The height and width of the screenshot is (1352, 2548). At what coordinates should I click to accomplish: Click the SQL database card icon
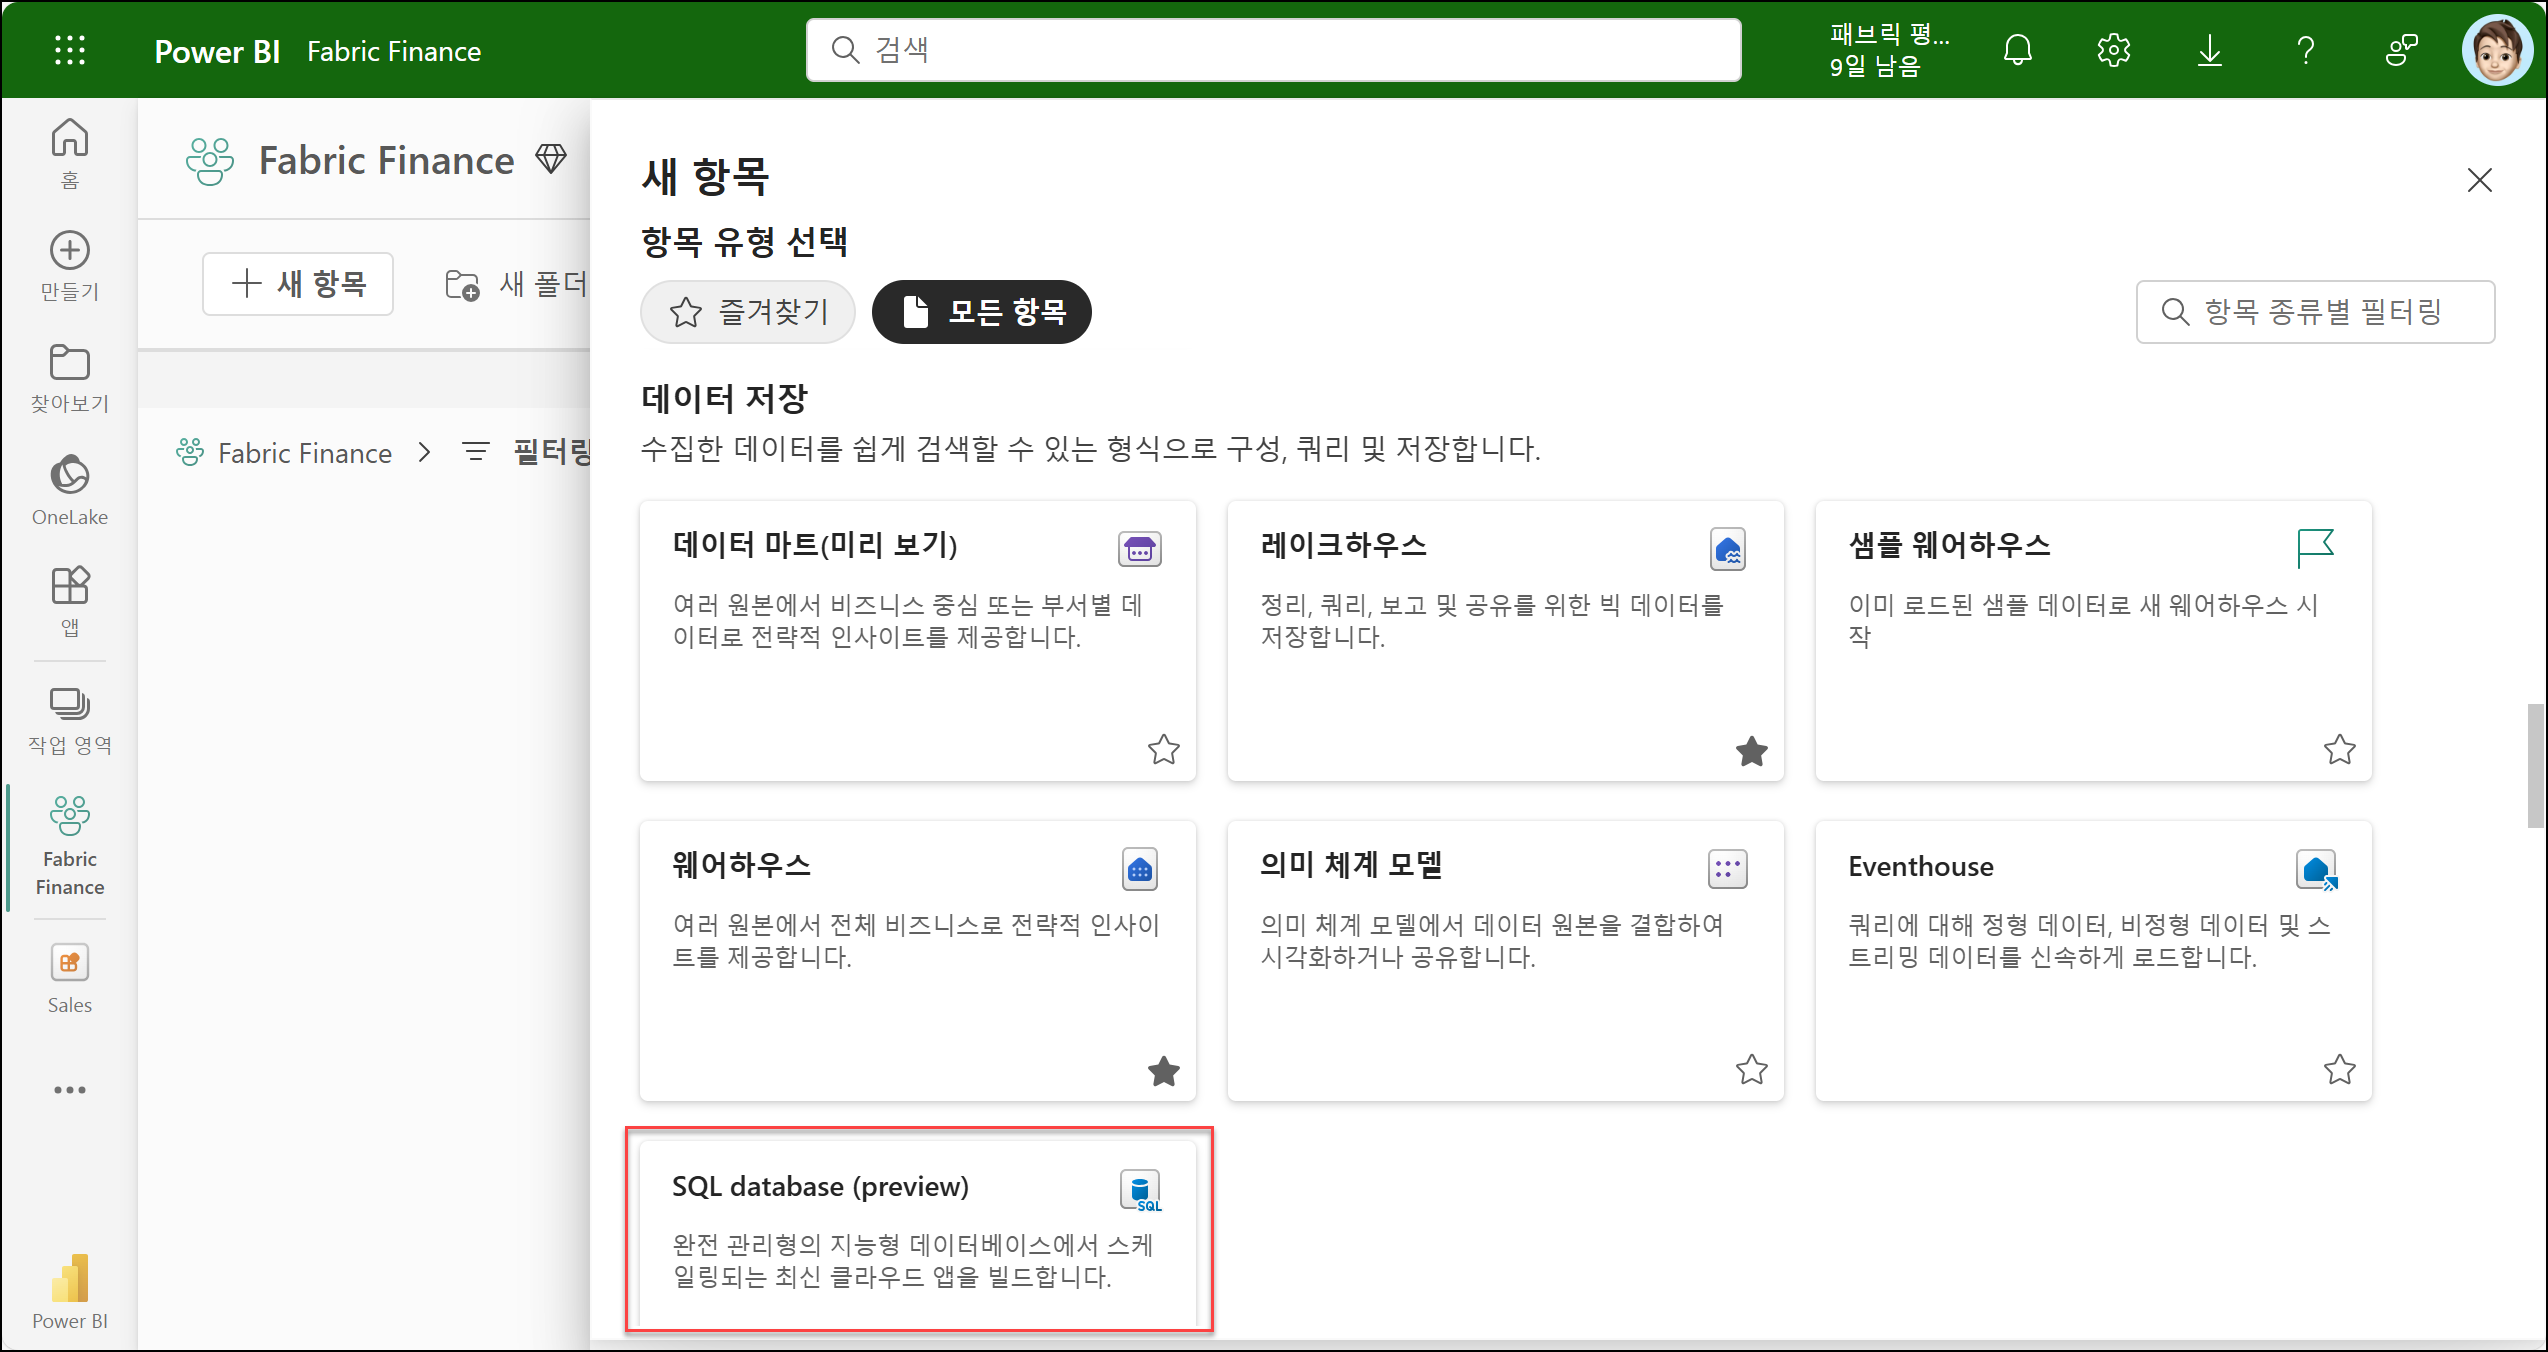(x=1140, y=1190)
